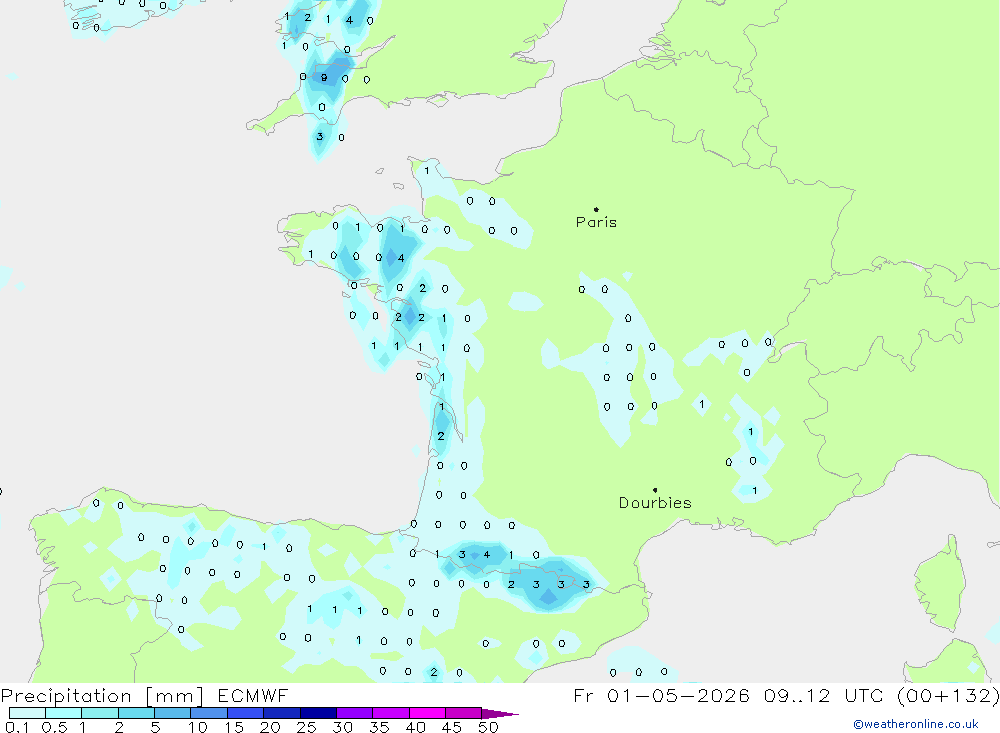Click the legend label 50
The image size is (1000, 733).
tap(488, 727)
